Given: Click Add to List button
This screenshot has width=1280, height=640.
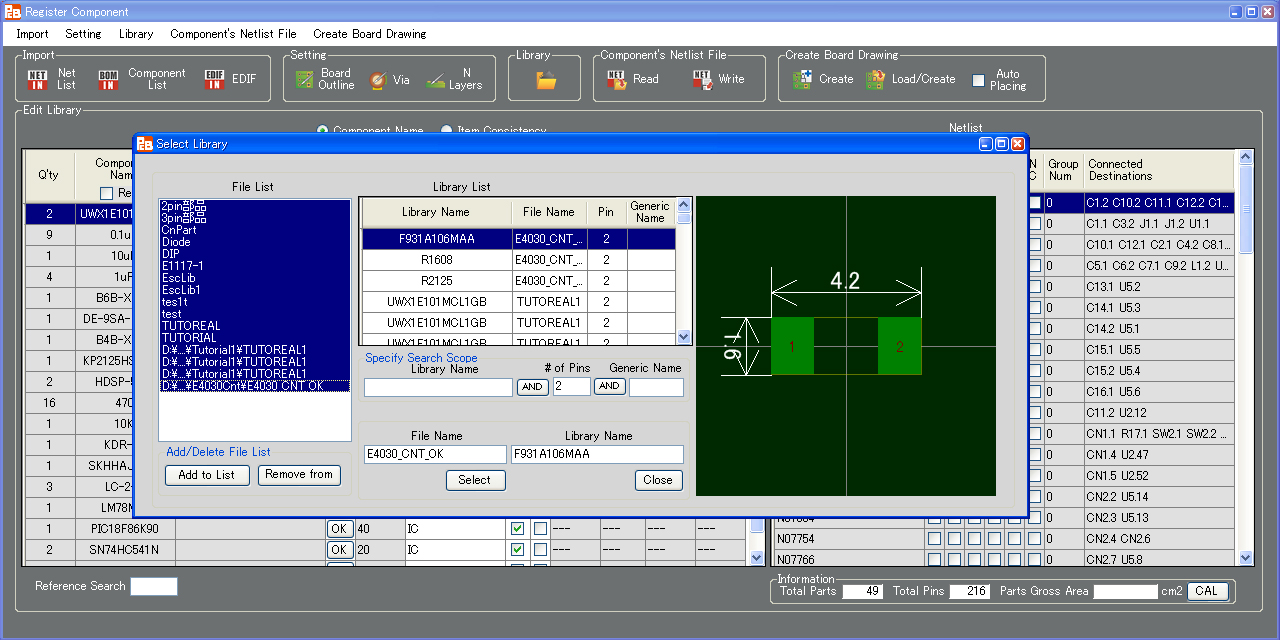Looking at the screenshot, I should point(207,475).
